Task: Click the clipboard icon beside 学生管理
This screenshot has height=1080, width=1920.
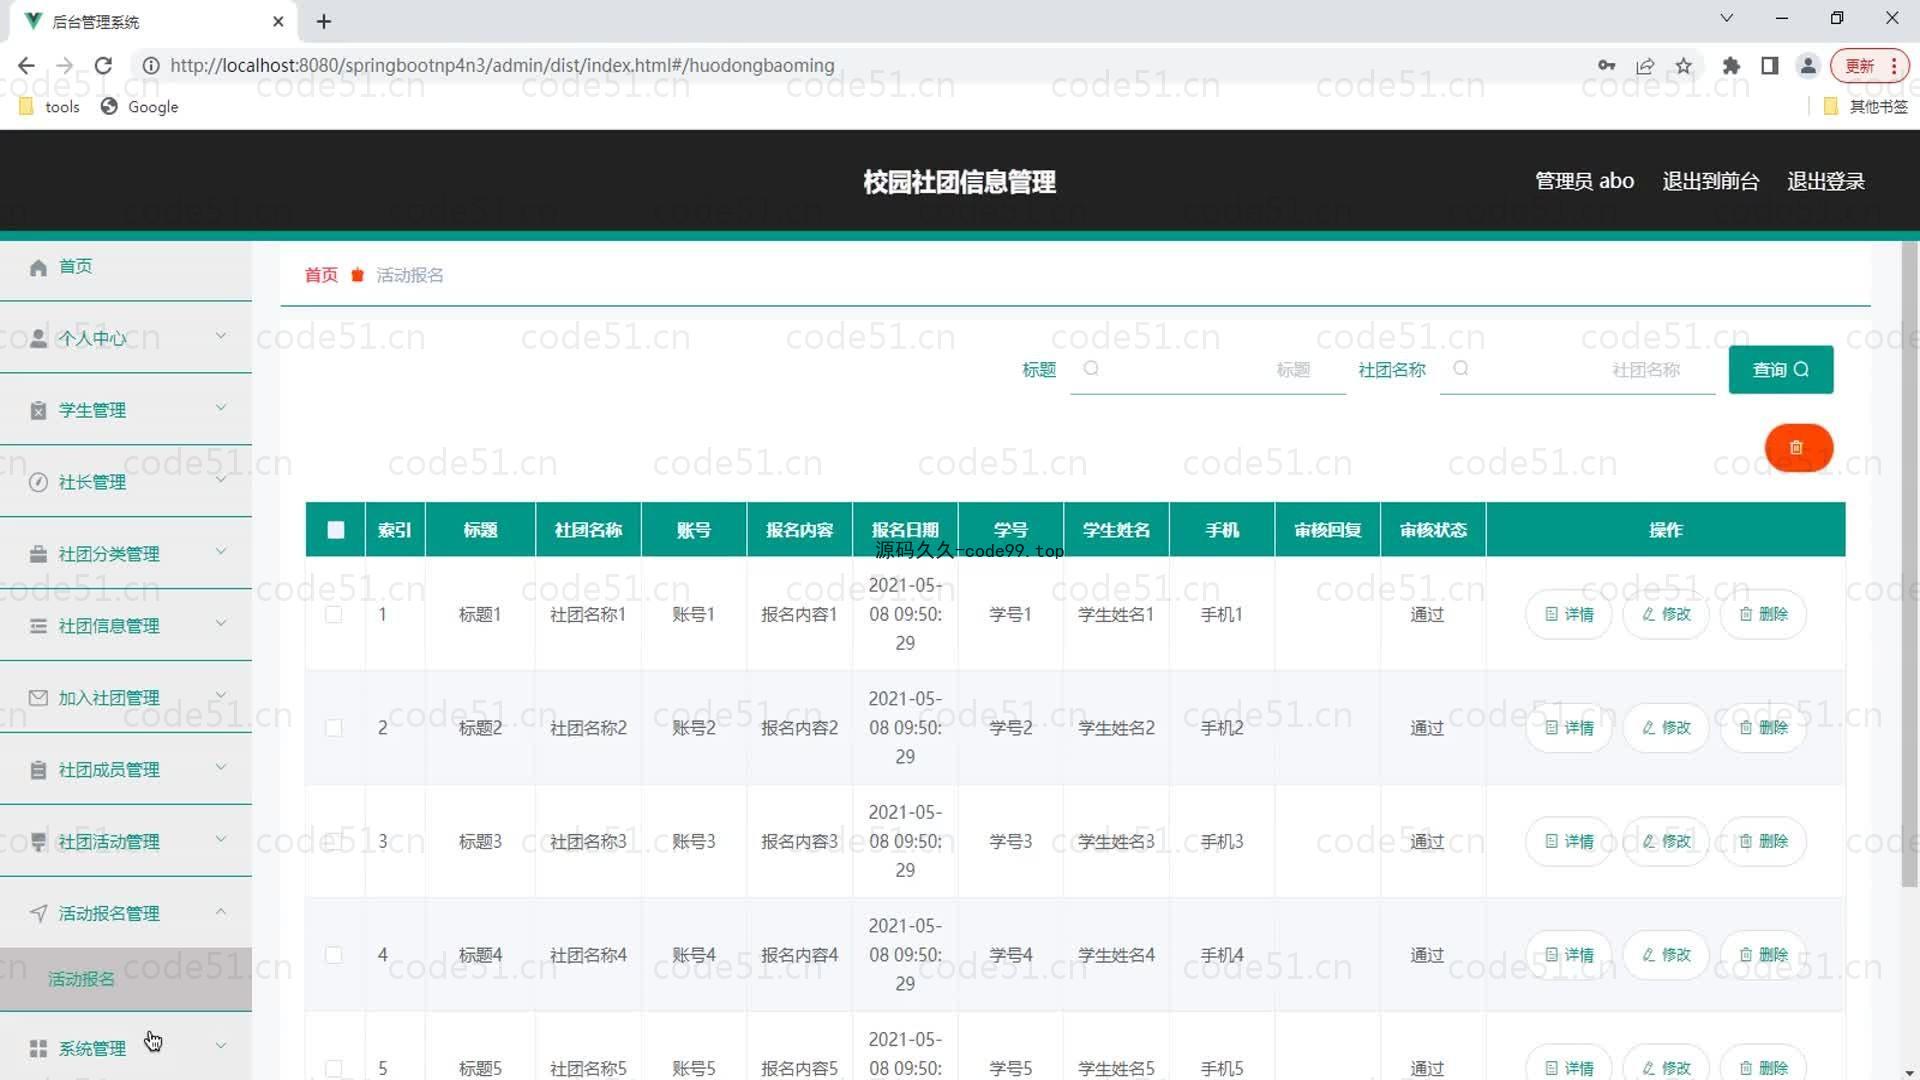Action: tap(38, 410)
